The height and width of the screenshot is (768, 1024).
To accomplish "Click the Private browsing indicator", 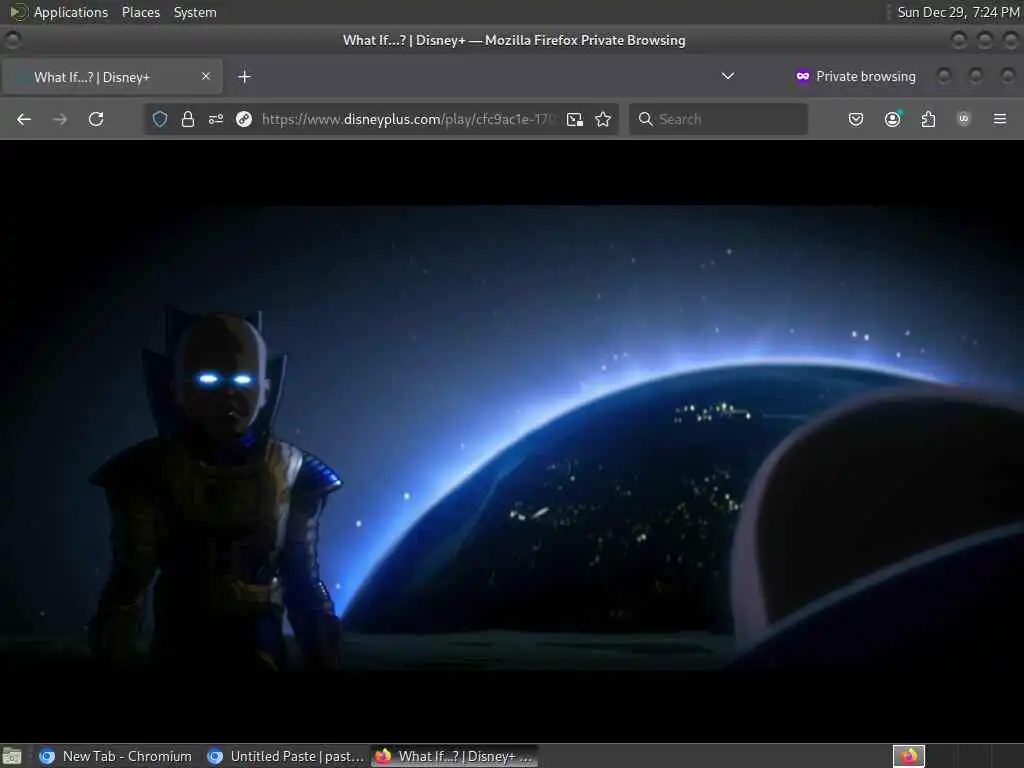I will 855,76.
